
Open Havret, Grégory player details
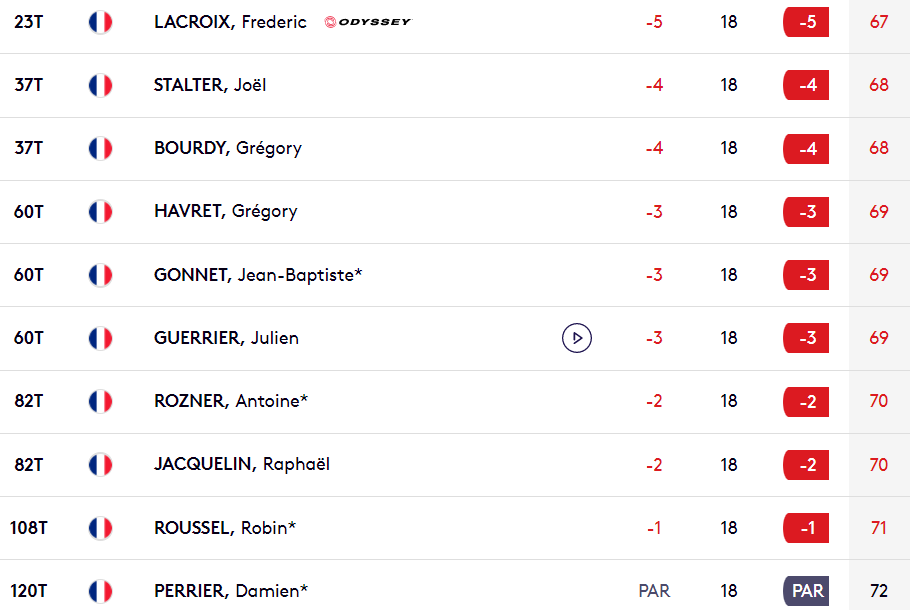225,212
